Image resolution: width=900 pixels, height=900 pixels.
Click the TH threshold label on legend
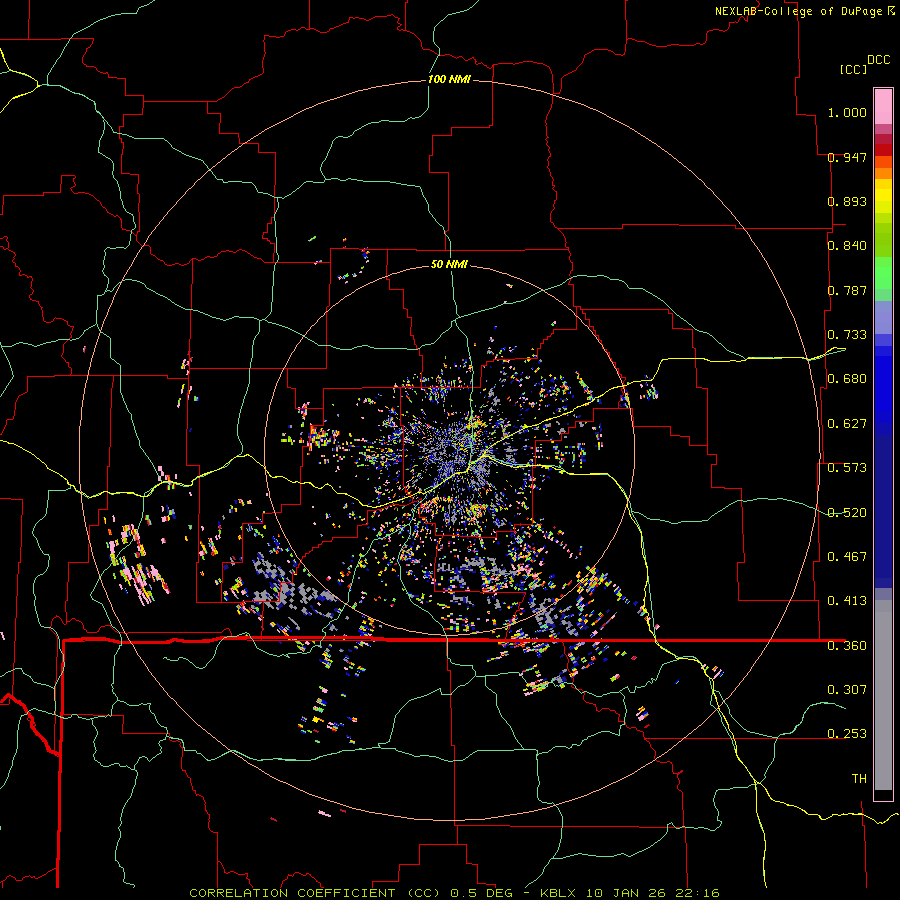(x=859, y=779)
